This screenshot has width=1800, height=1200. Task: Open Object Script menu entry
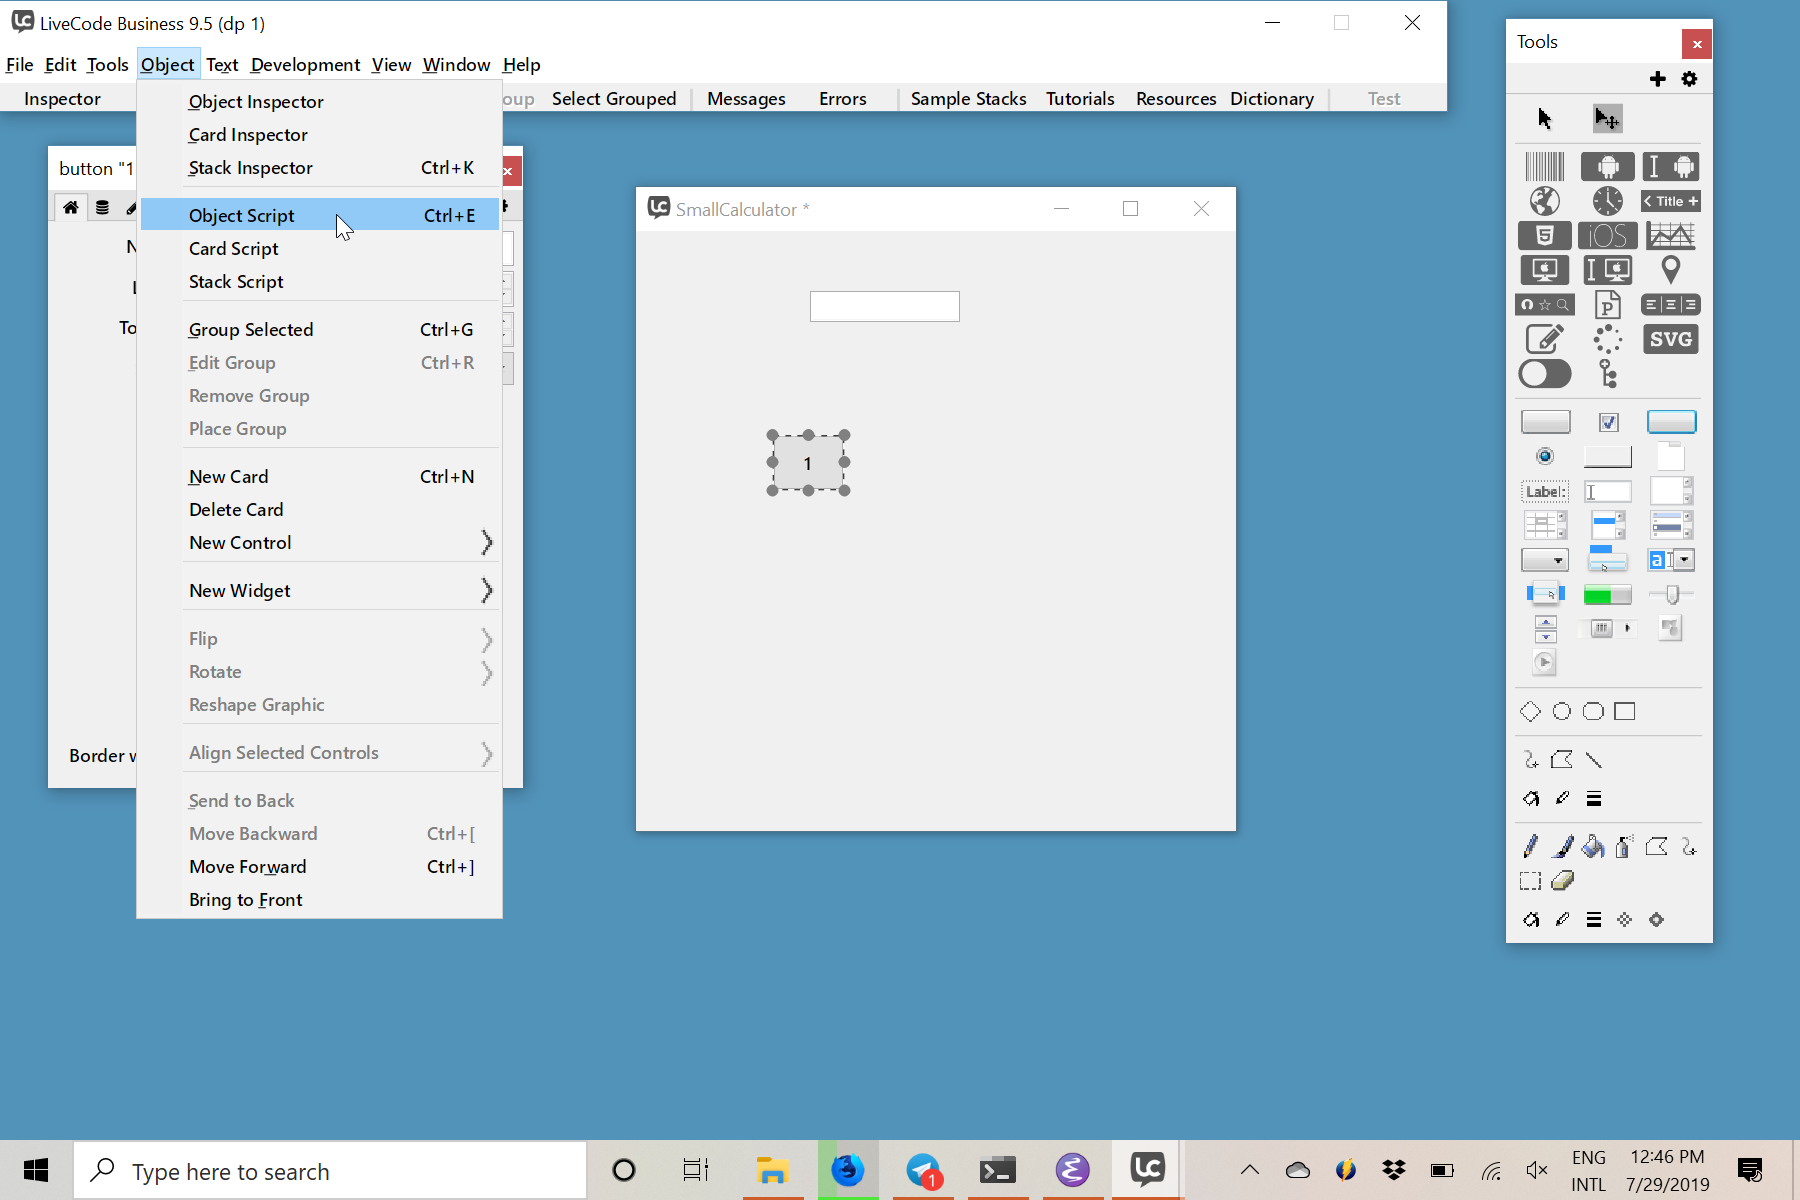[320, 215]
